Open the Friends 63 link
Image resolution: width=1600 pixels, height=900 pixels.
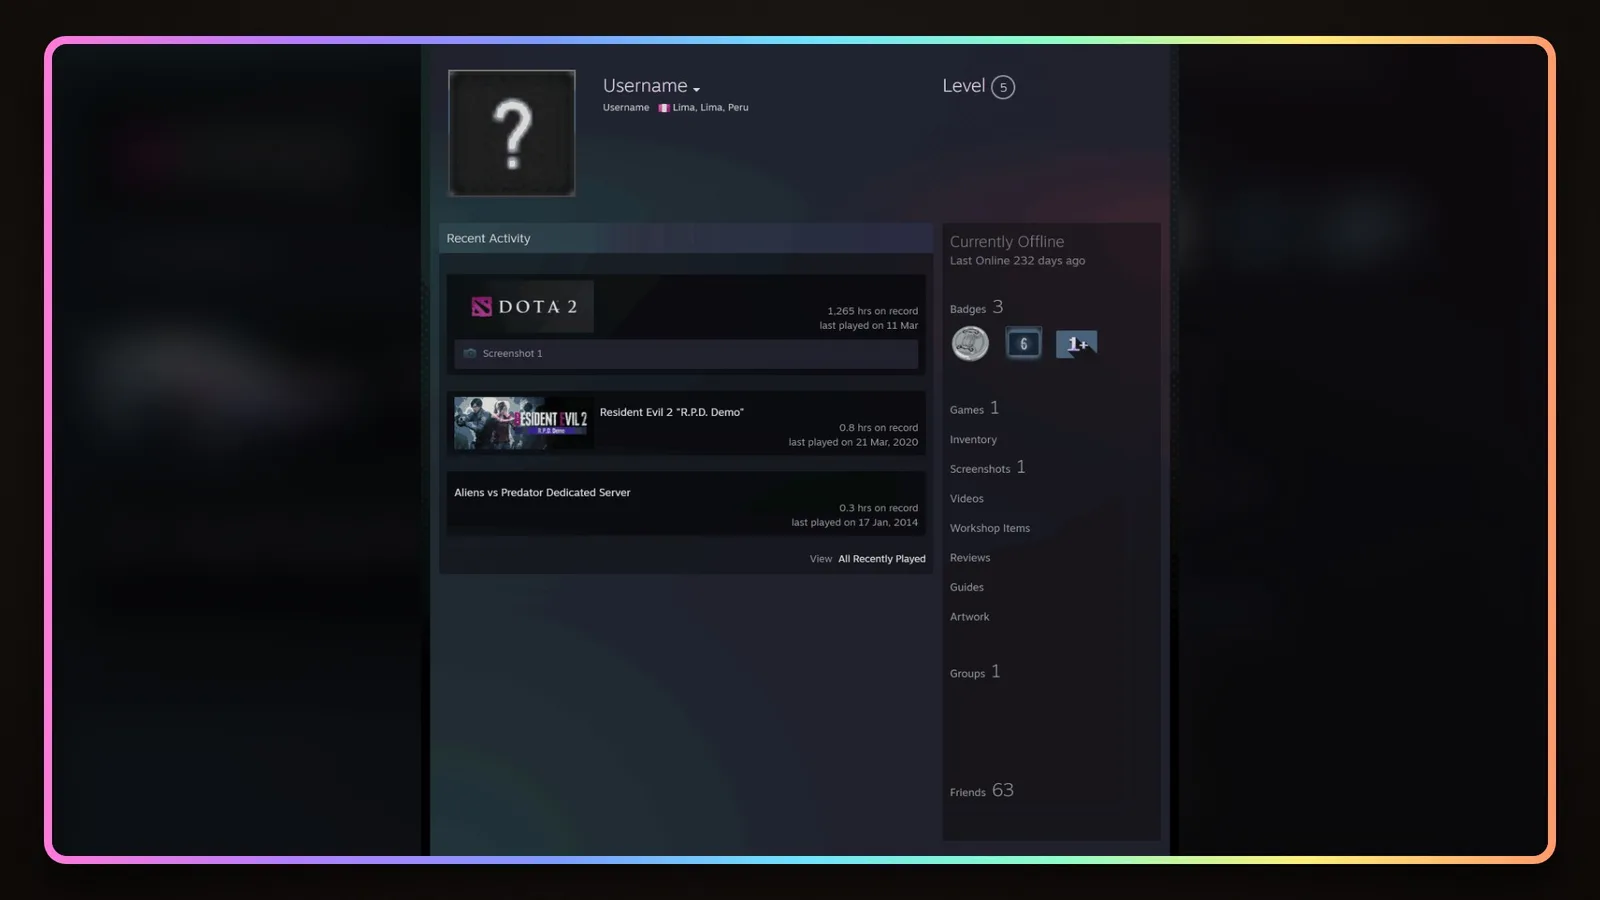pos(981,791)
